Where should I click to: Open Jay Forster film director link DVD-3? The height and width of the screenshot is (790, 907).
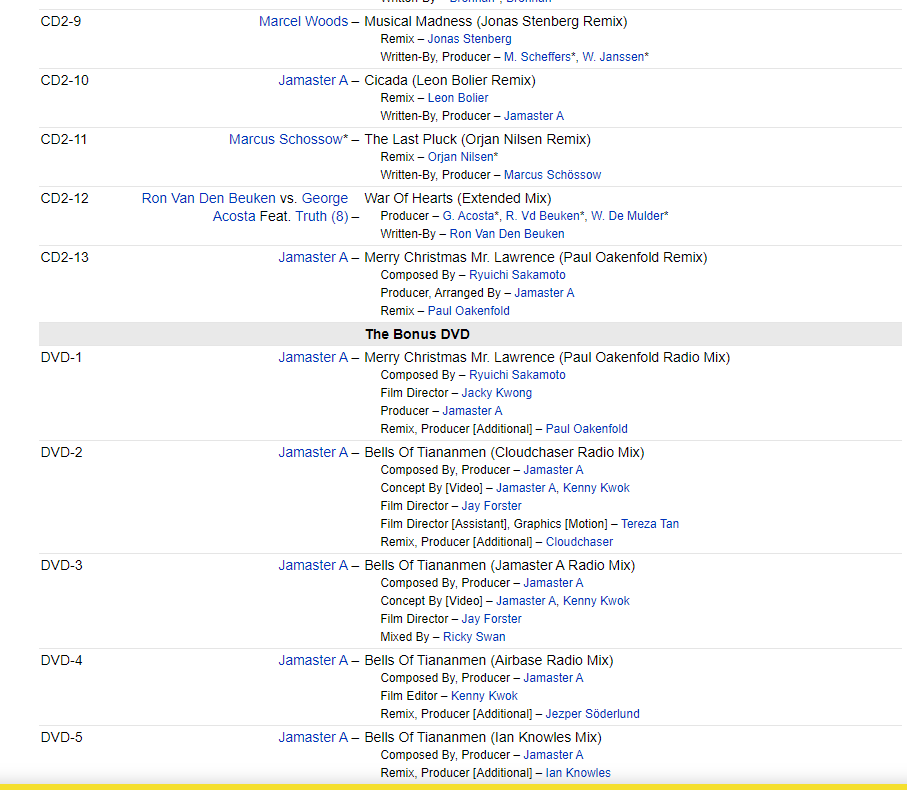491,618
